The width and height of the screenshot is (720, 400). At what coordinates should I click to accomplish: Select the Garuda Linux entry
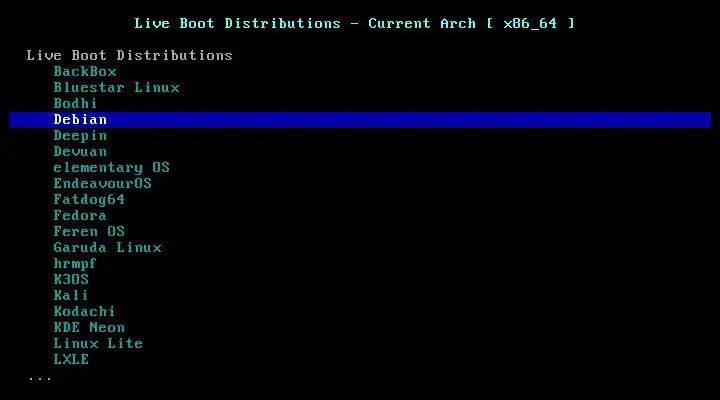coord(107,248)
